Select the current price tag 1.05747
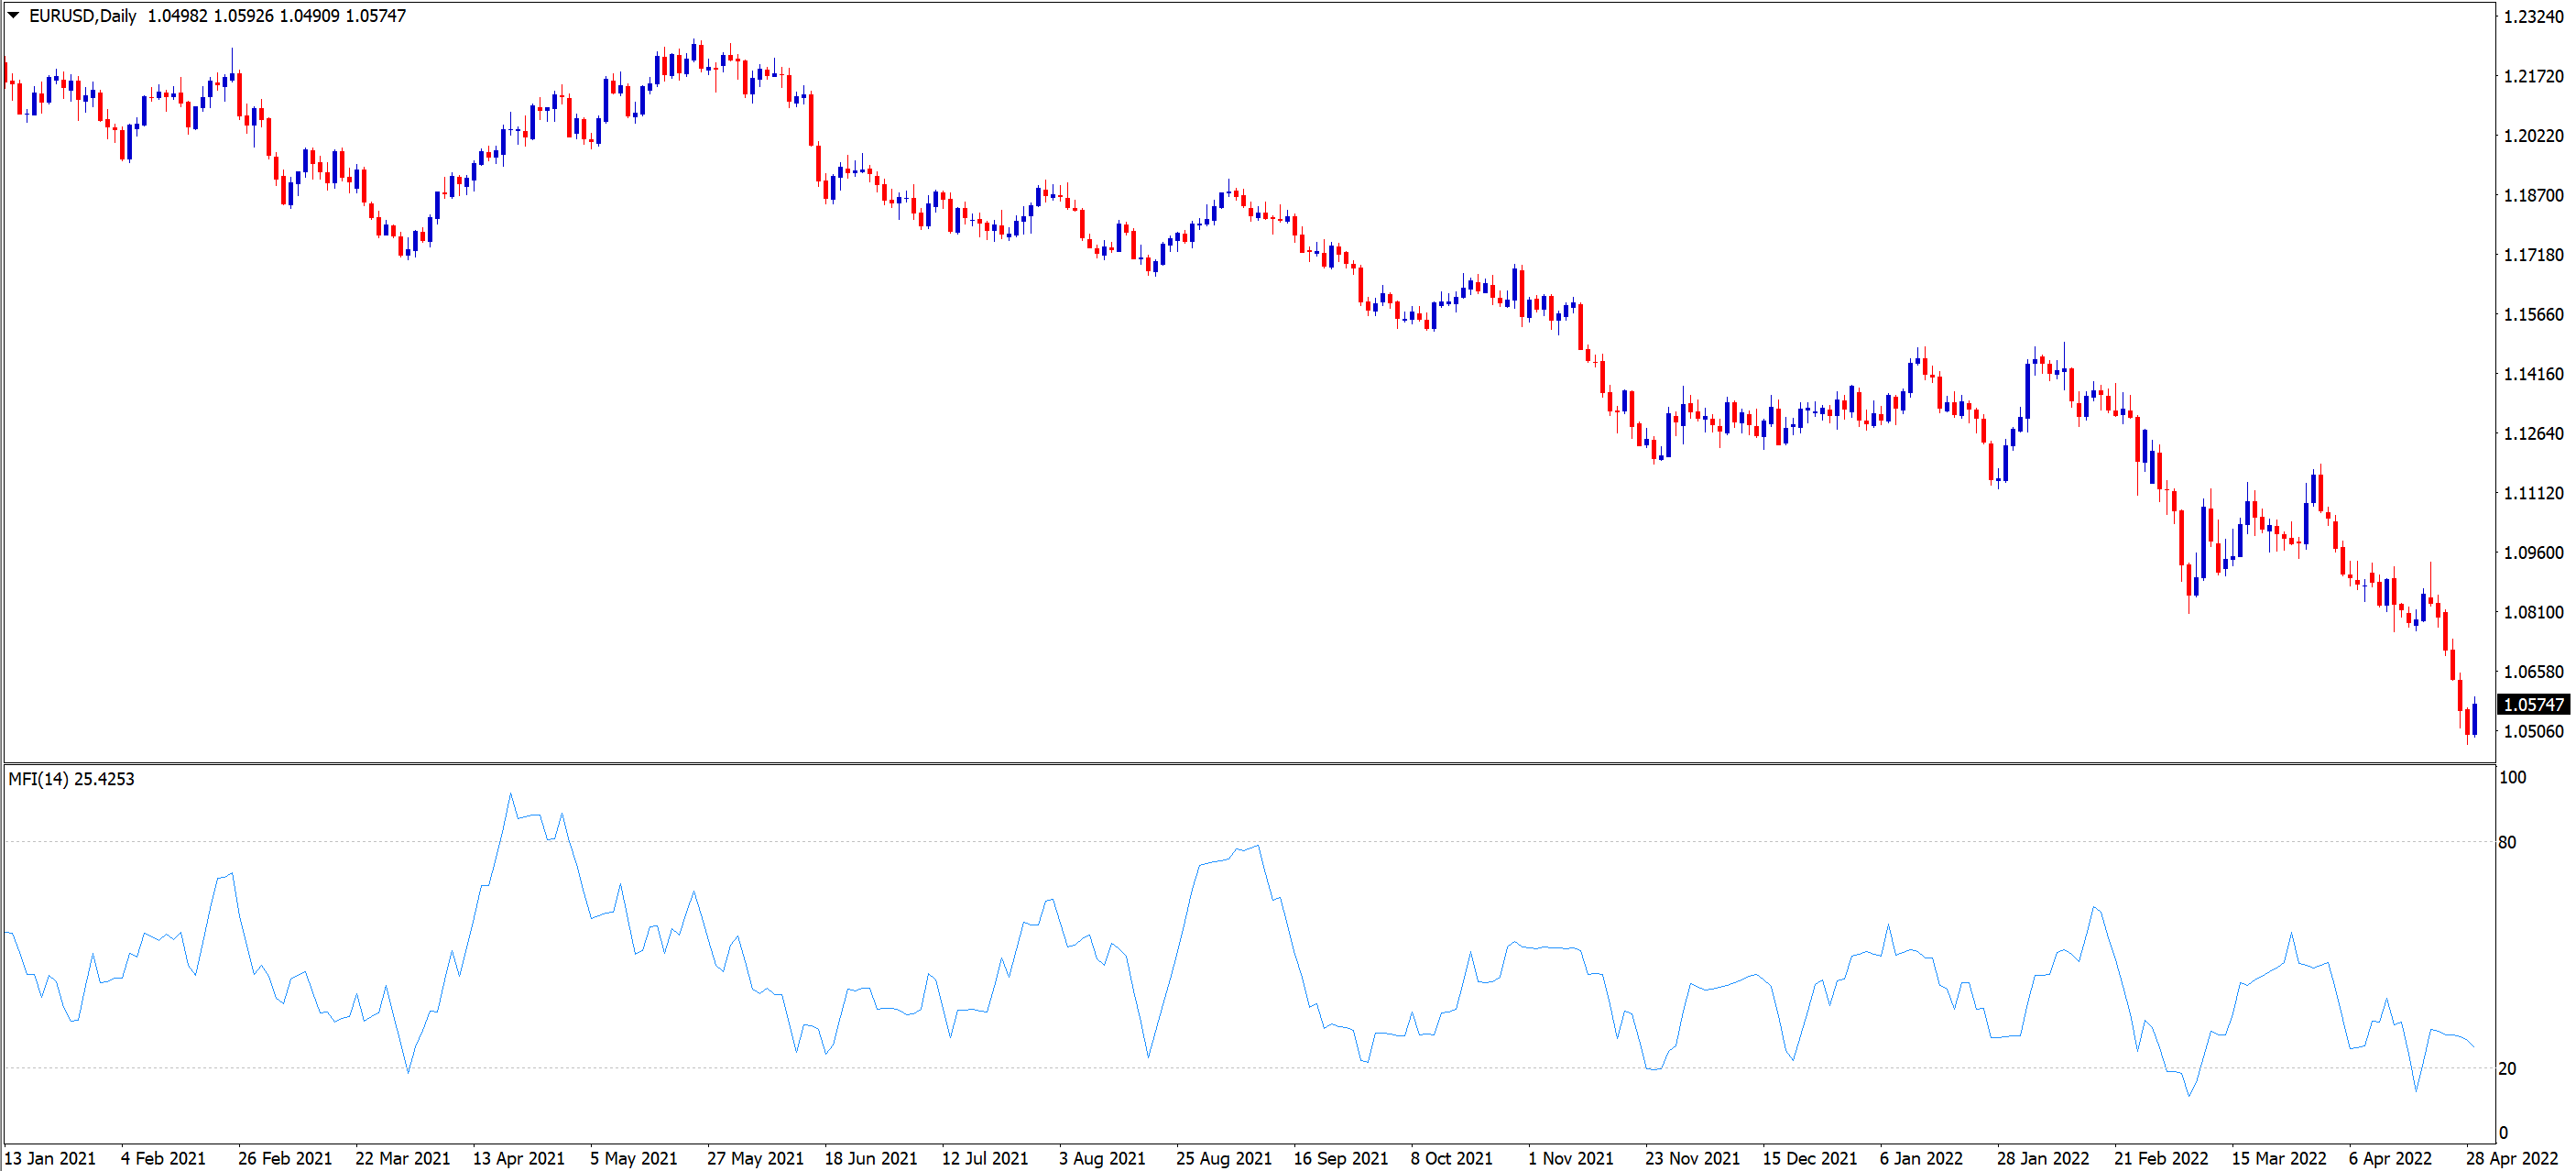The height and width of the screenshot is (1171, 2576). [2533, 705]
